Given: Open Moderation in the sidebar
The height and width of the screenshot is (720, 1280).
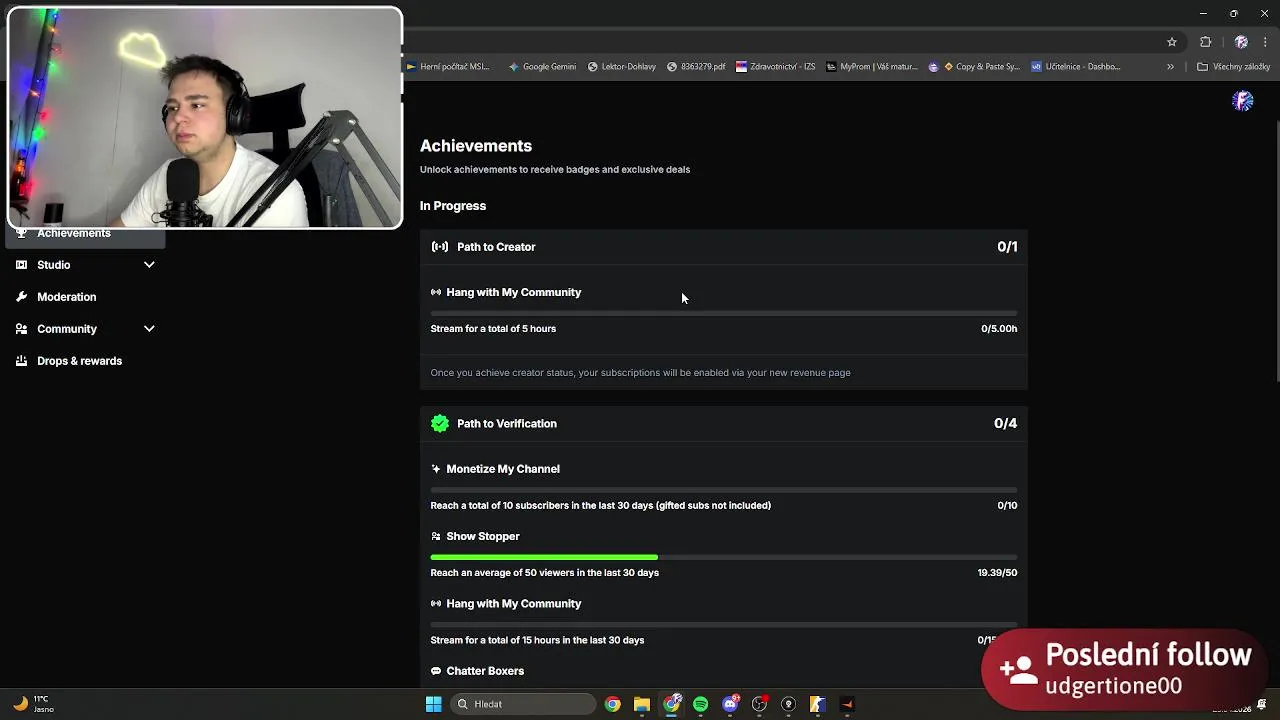Looking at the screenshot, I should coord(66,297).
